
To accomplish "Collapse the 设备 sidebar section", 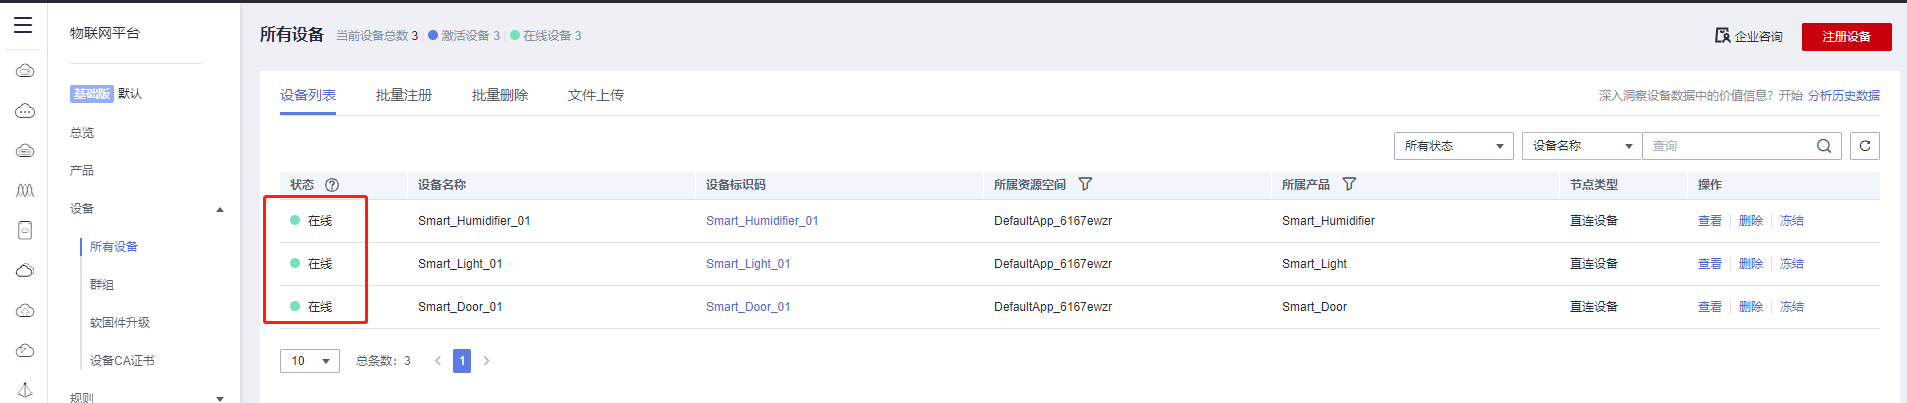I will [220, 209].
